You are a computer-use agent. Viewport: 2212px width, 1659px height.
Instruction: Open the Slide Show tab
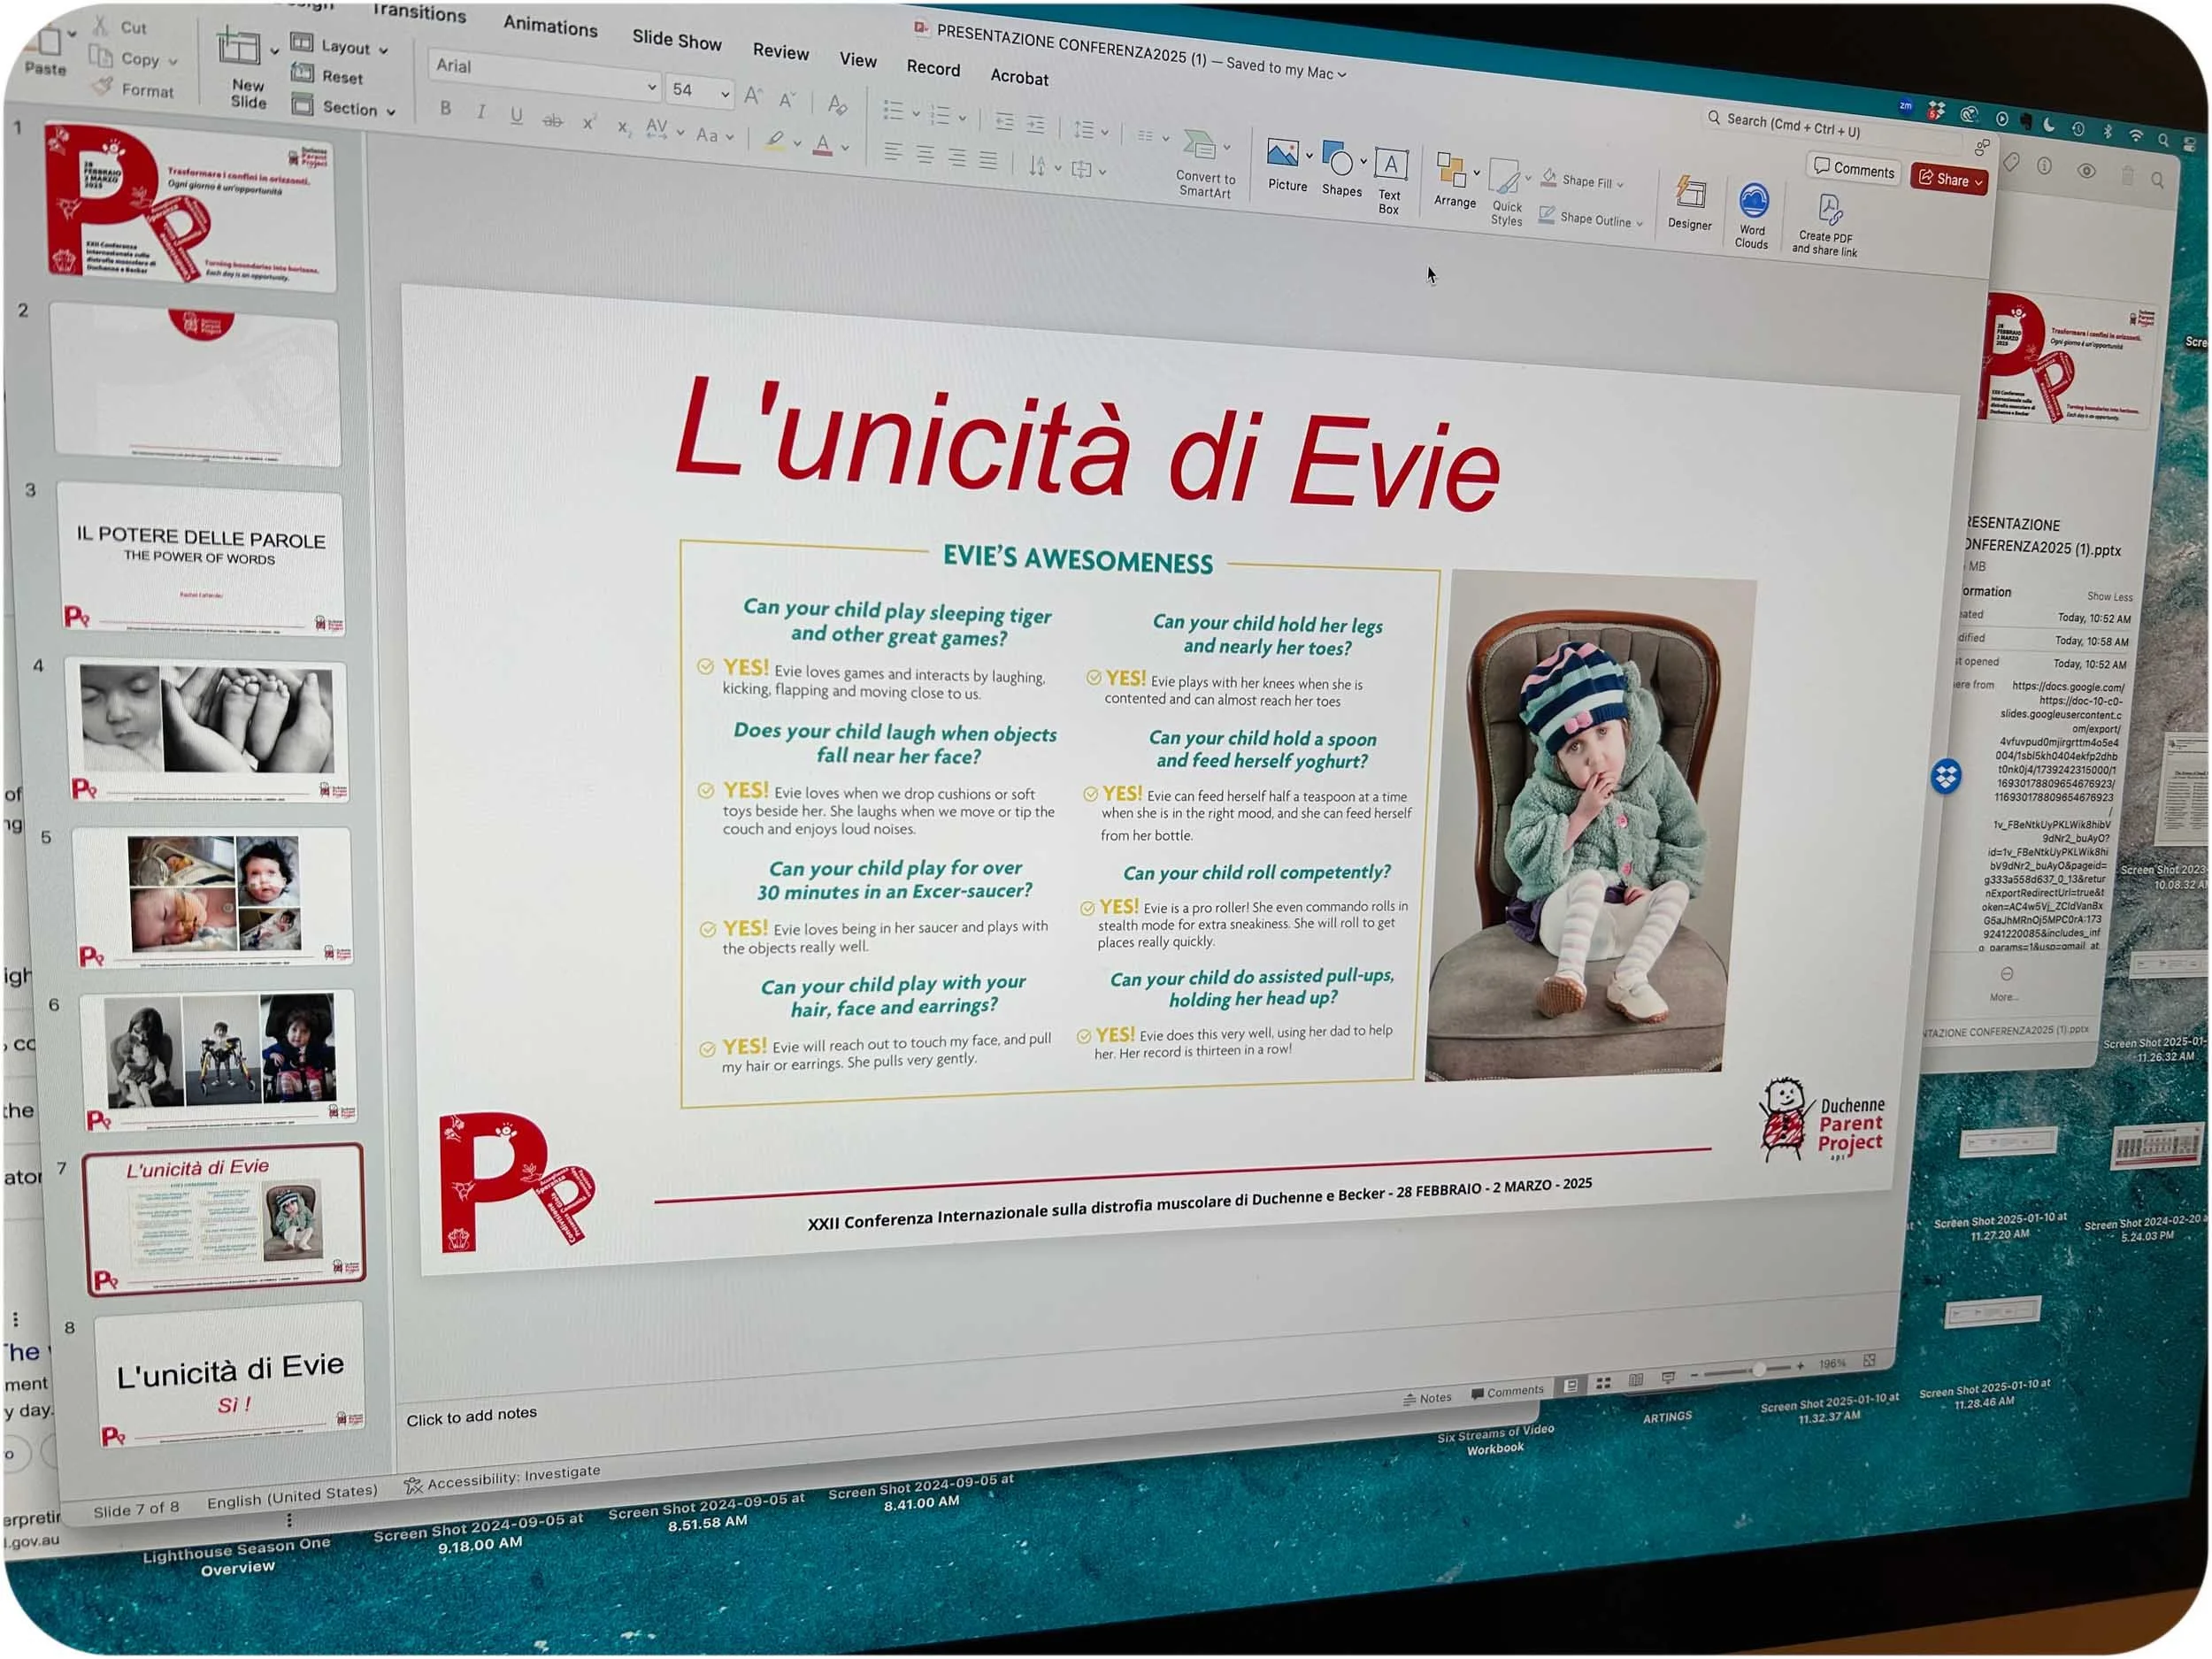(x=676, y=40)
